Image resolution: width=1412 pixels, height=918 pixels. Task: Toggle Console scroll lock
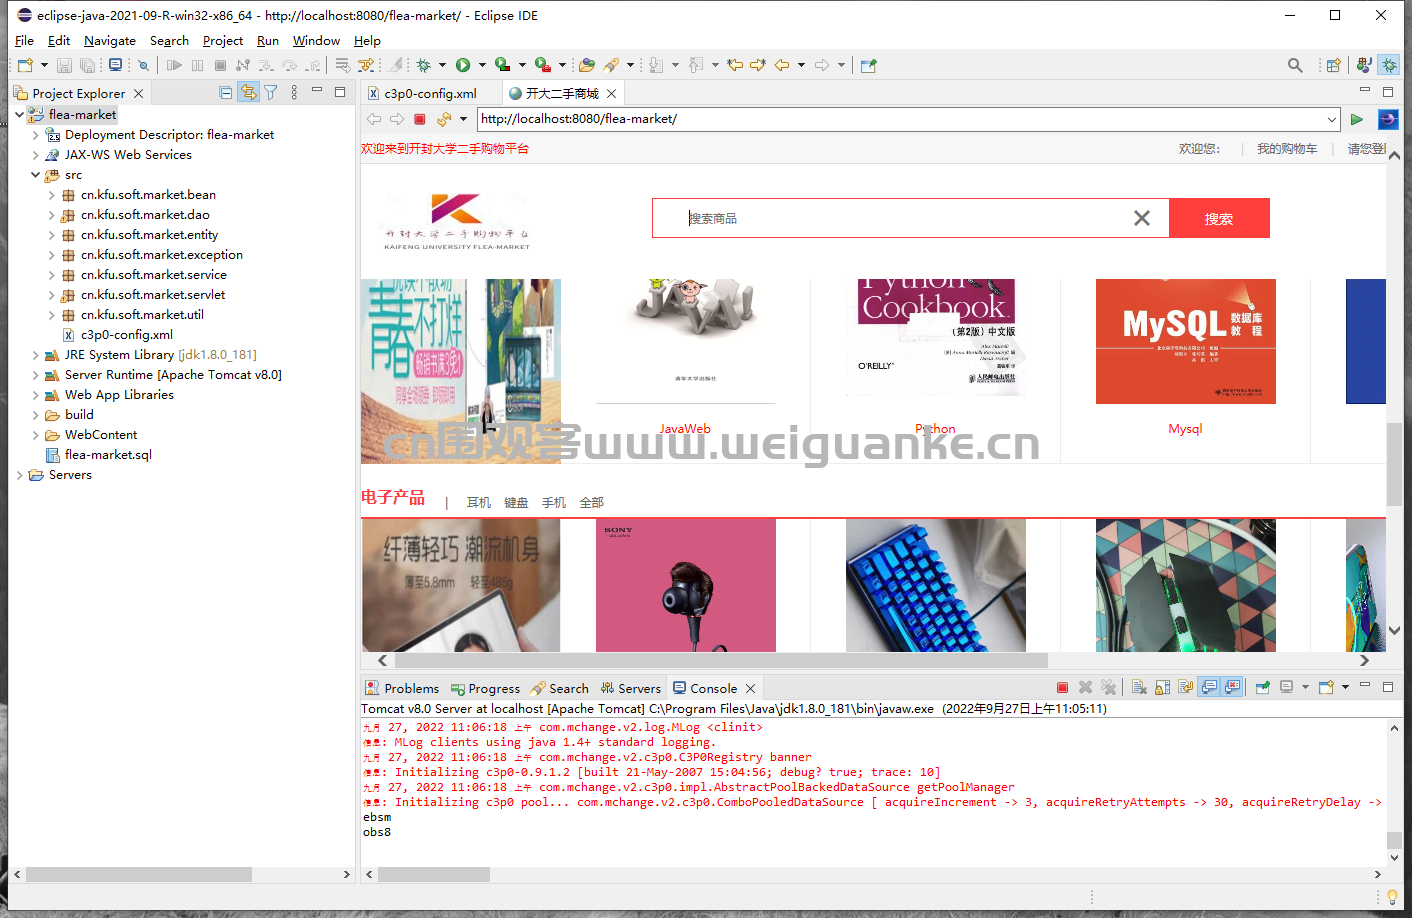[1162, 687]
